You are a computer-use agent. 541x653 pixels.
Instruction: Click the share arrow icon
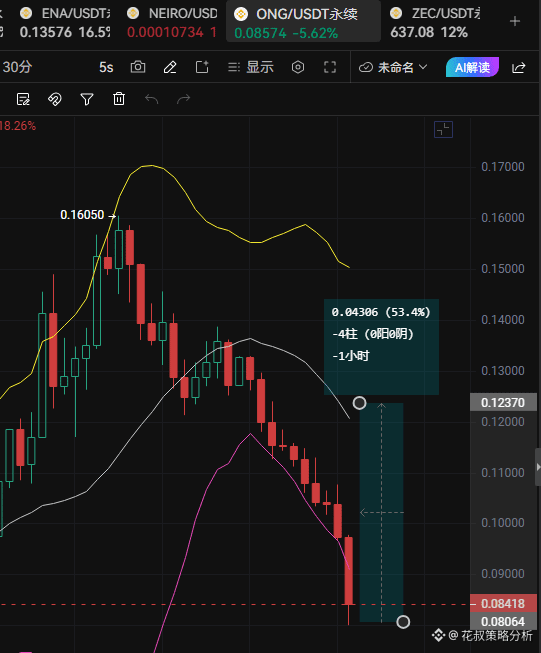point(519,67)
